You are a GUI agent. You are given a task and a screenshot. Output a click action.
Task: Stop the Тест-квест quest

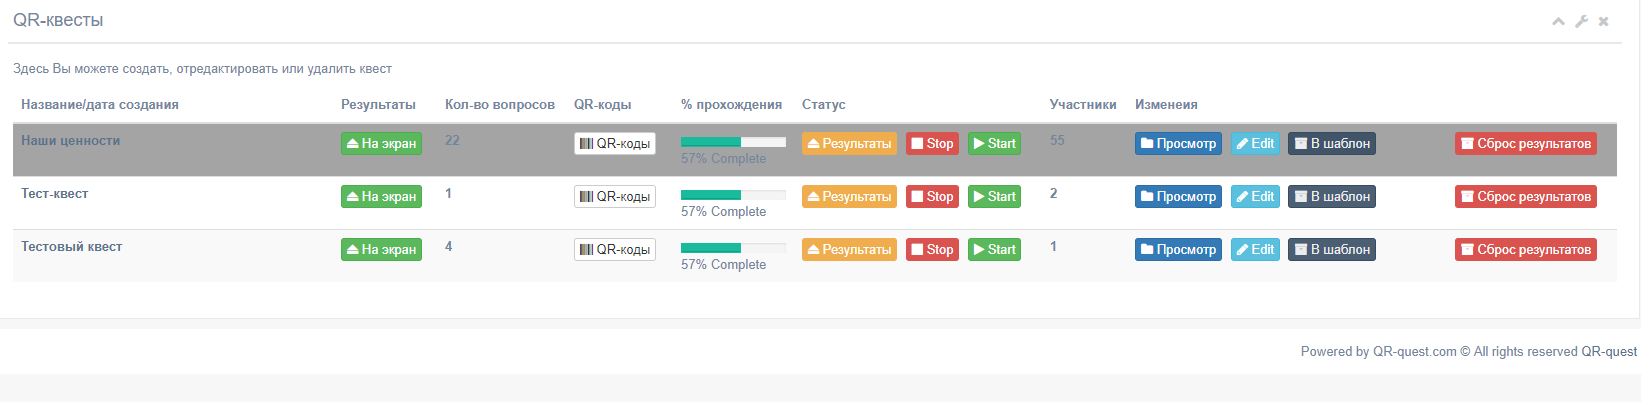pos(932,197)
